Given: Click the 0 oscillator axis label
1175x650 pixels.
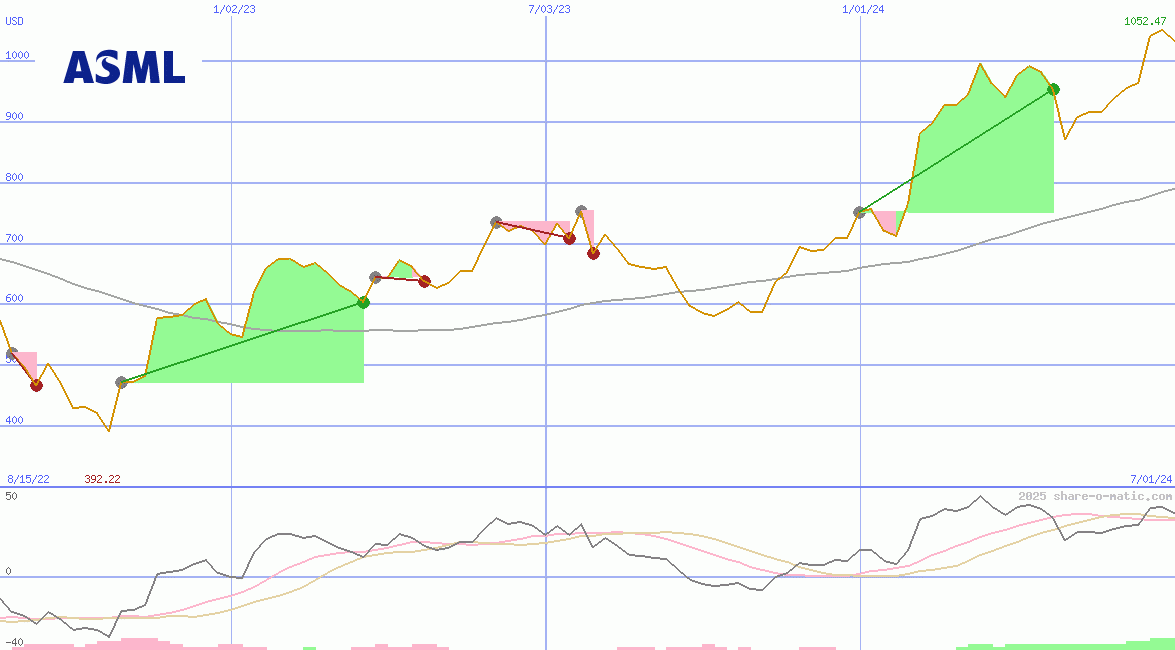Looking at the screenshot, I should point(8,571).
